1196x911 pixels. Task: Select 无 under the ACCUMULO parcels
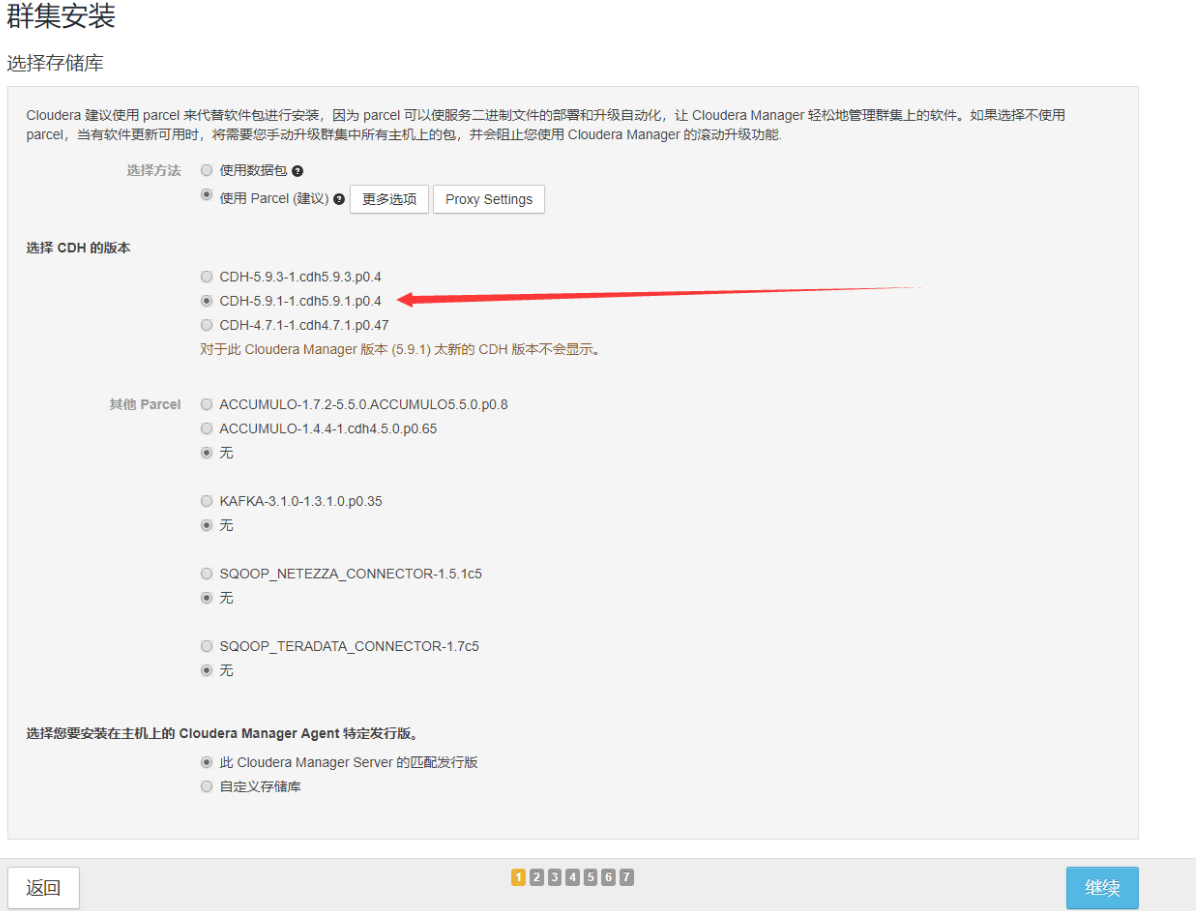[x=206, y=452]
